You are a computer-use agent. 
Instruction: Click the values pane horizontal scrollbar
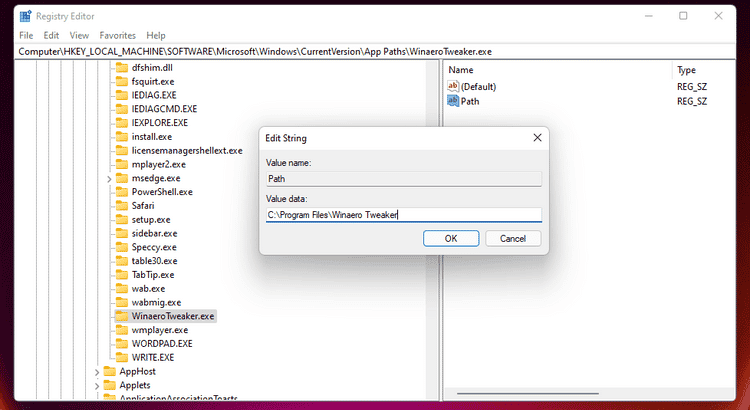(528, 394)
